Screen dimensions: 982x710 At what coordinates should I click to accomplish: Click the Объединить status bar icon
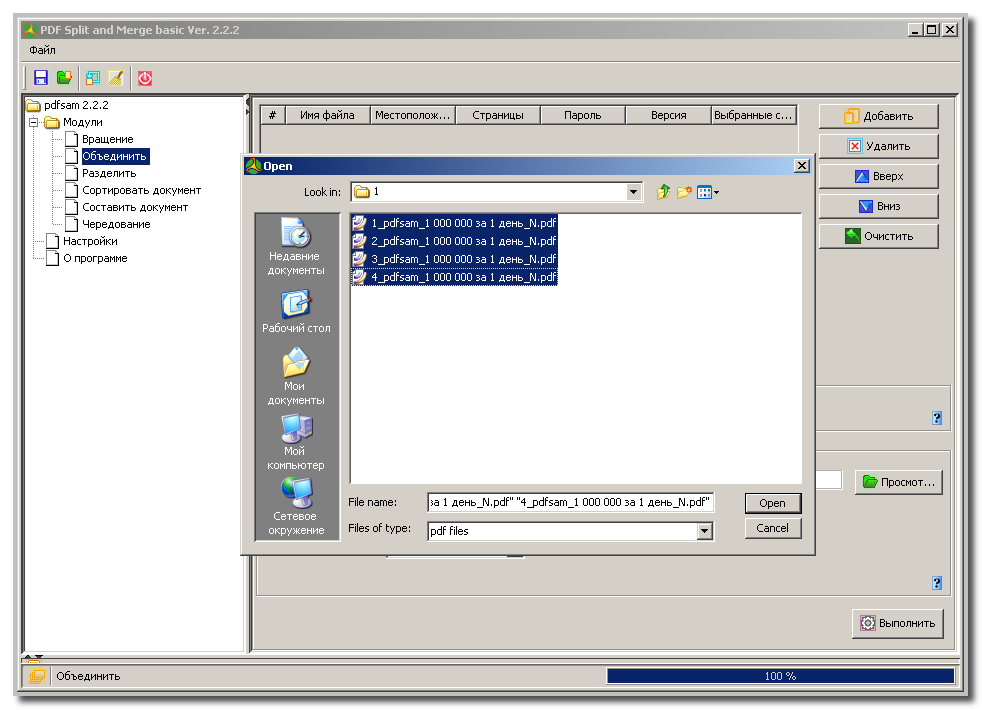coord(37,676)
